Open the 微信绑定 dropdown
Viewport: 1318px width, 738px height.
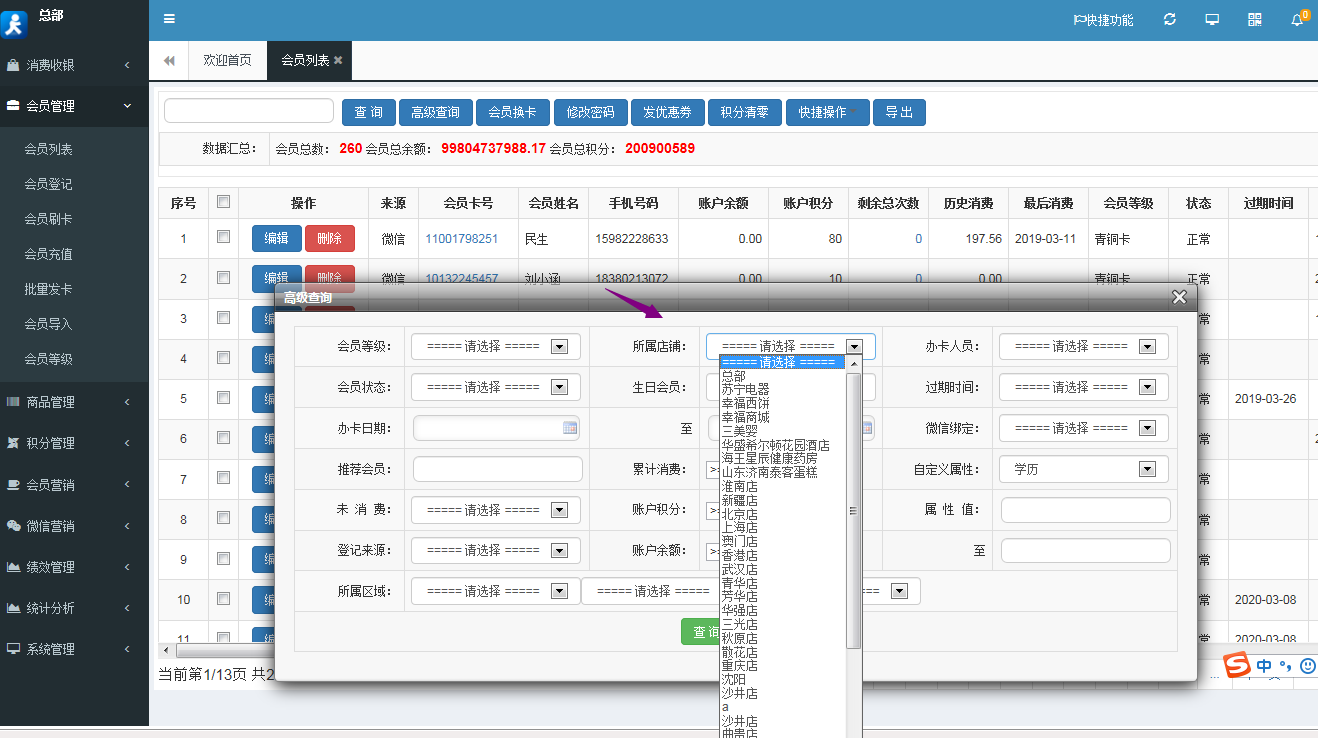click(1083, 428)
